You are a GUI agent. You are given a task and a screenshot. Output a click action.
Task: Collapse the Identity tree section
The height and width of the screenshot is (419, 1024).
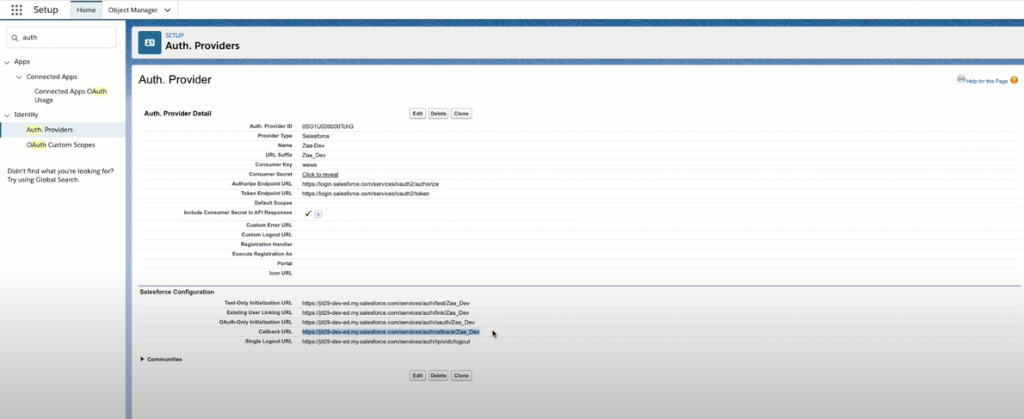pyautogui.click(x=8, y=115)
